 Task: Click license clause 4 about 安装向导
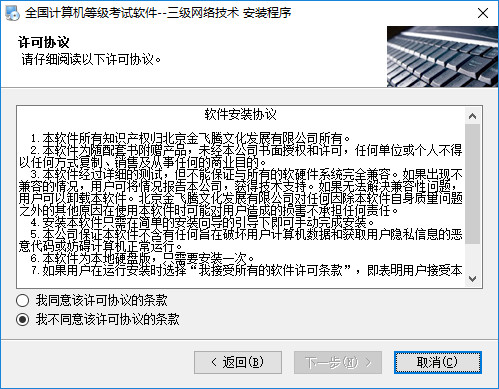[x=202, y=222]
